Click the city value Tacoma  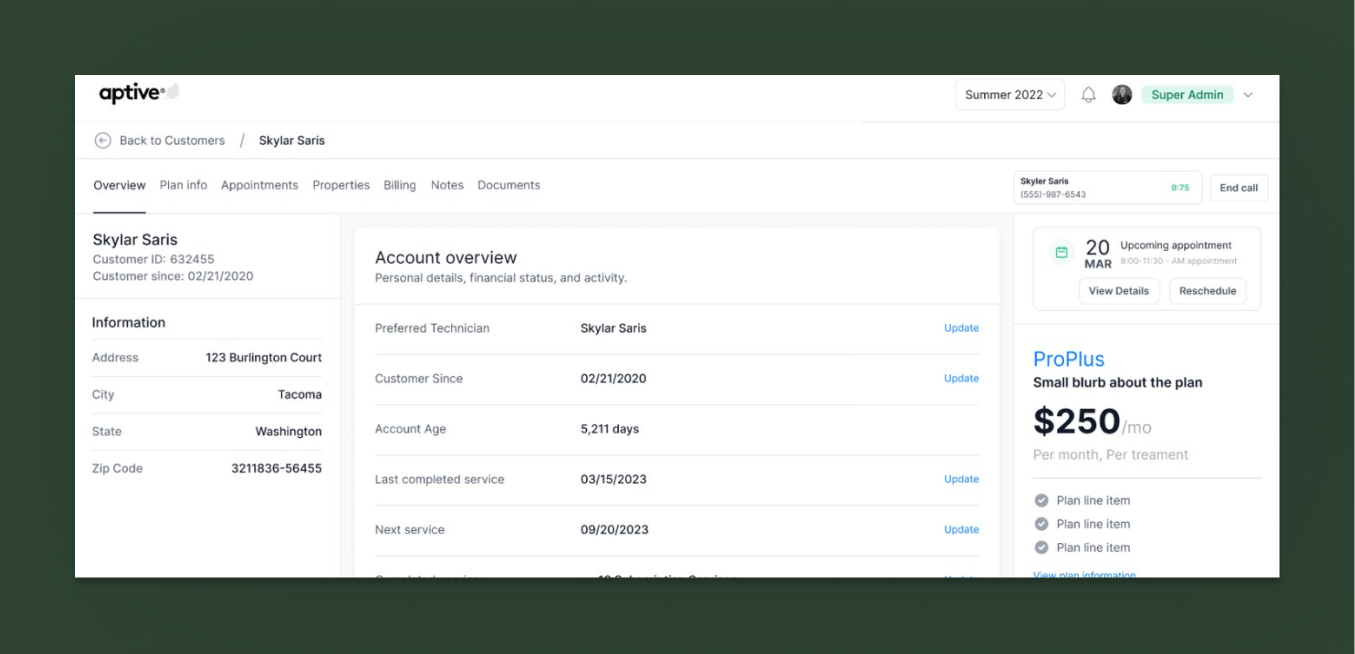(300, 394)
